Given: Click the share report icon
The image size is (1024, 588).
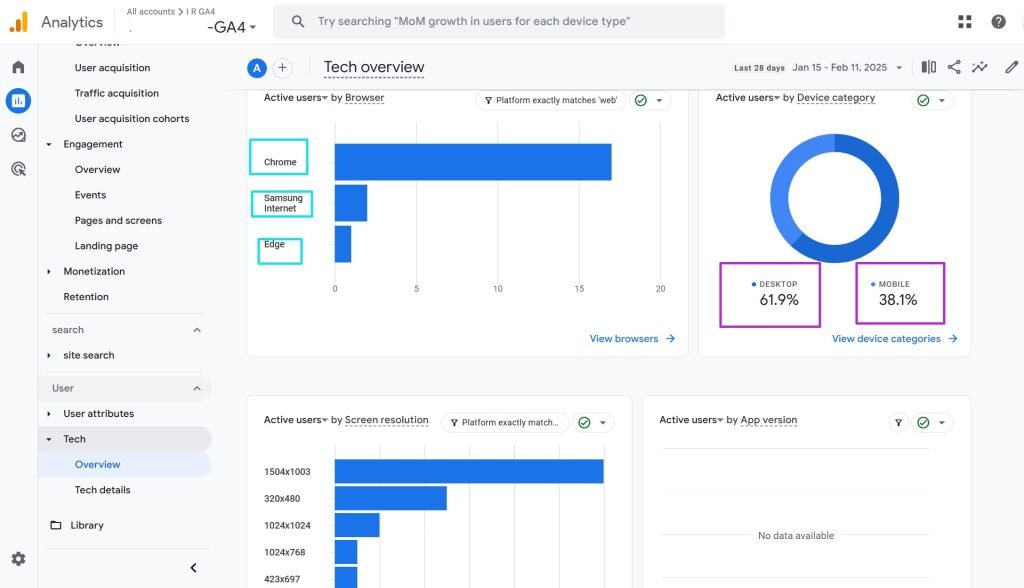Looking at the screenshot, I should point(954,67).
